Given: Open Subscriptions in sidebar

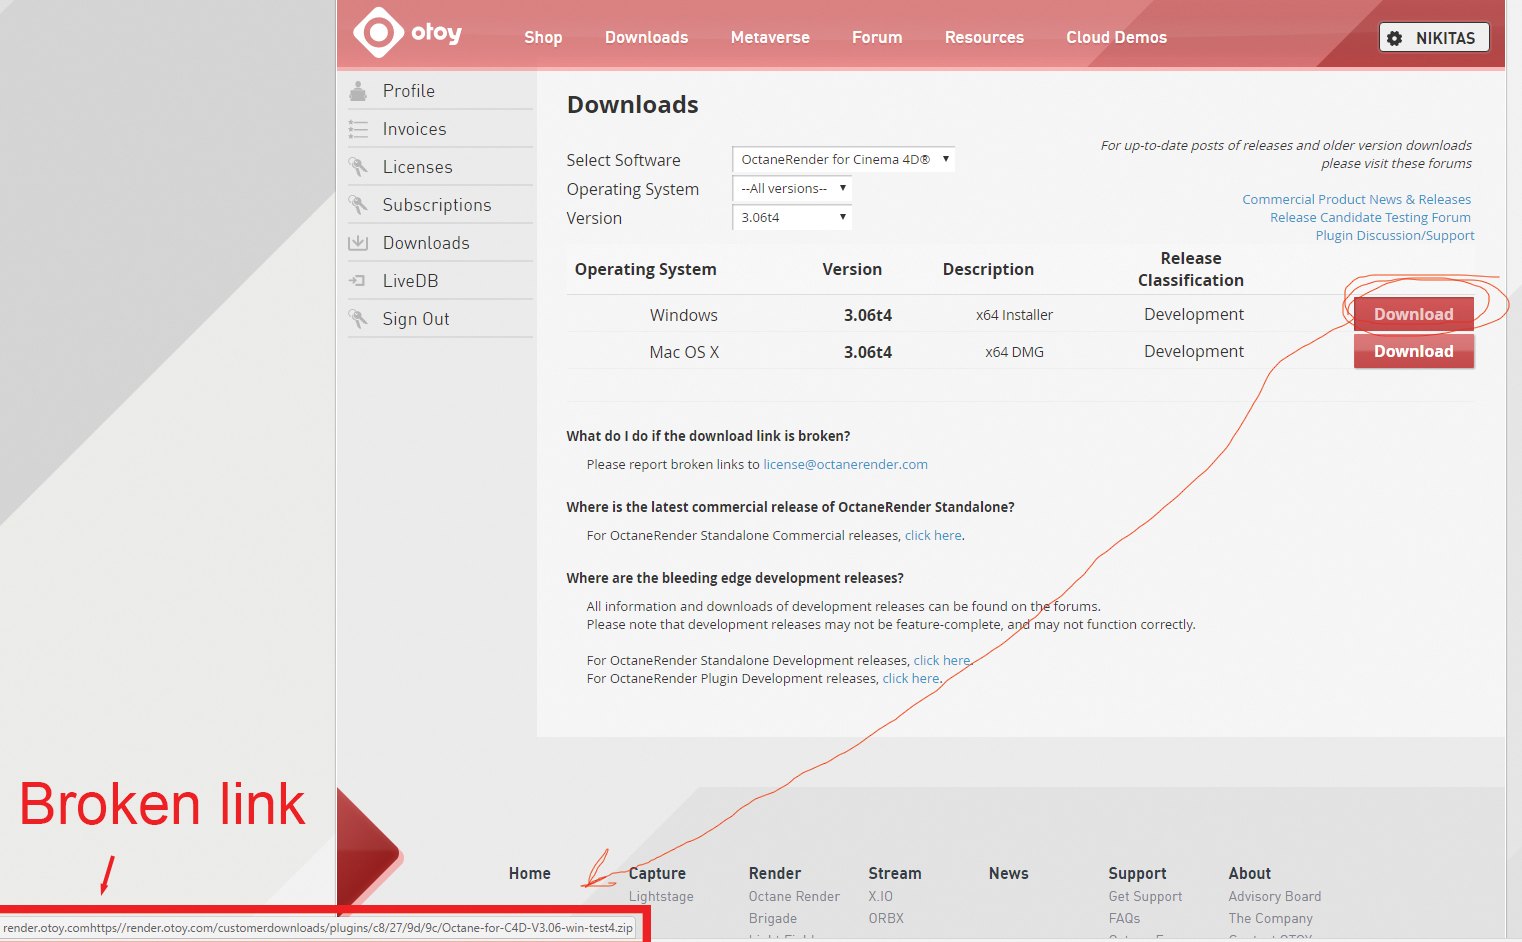Looking at the screenshot, I should (437, 205).
